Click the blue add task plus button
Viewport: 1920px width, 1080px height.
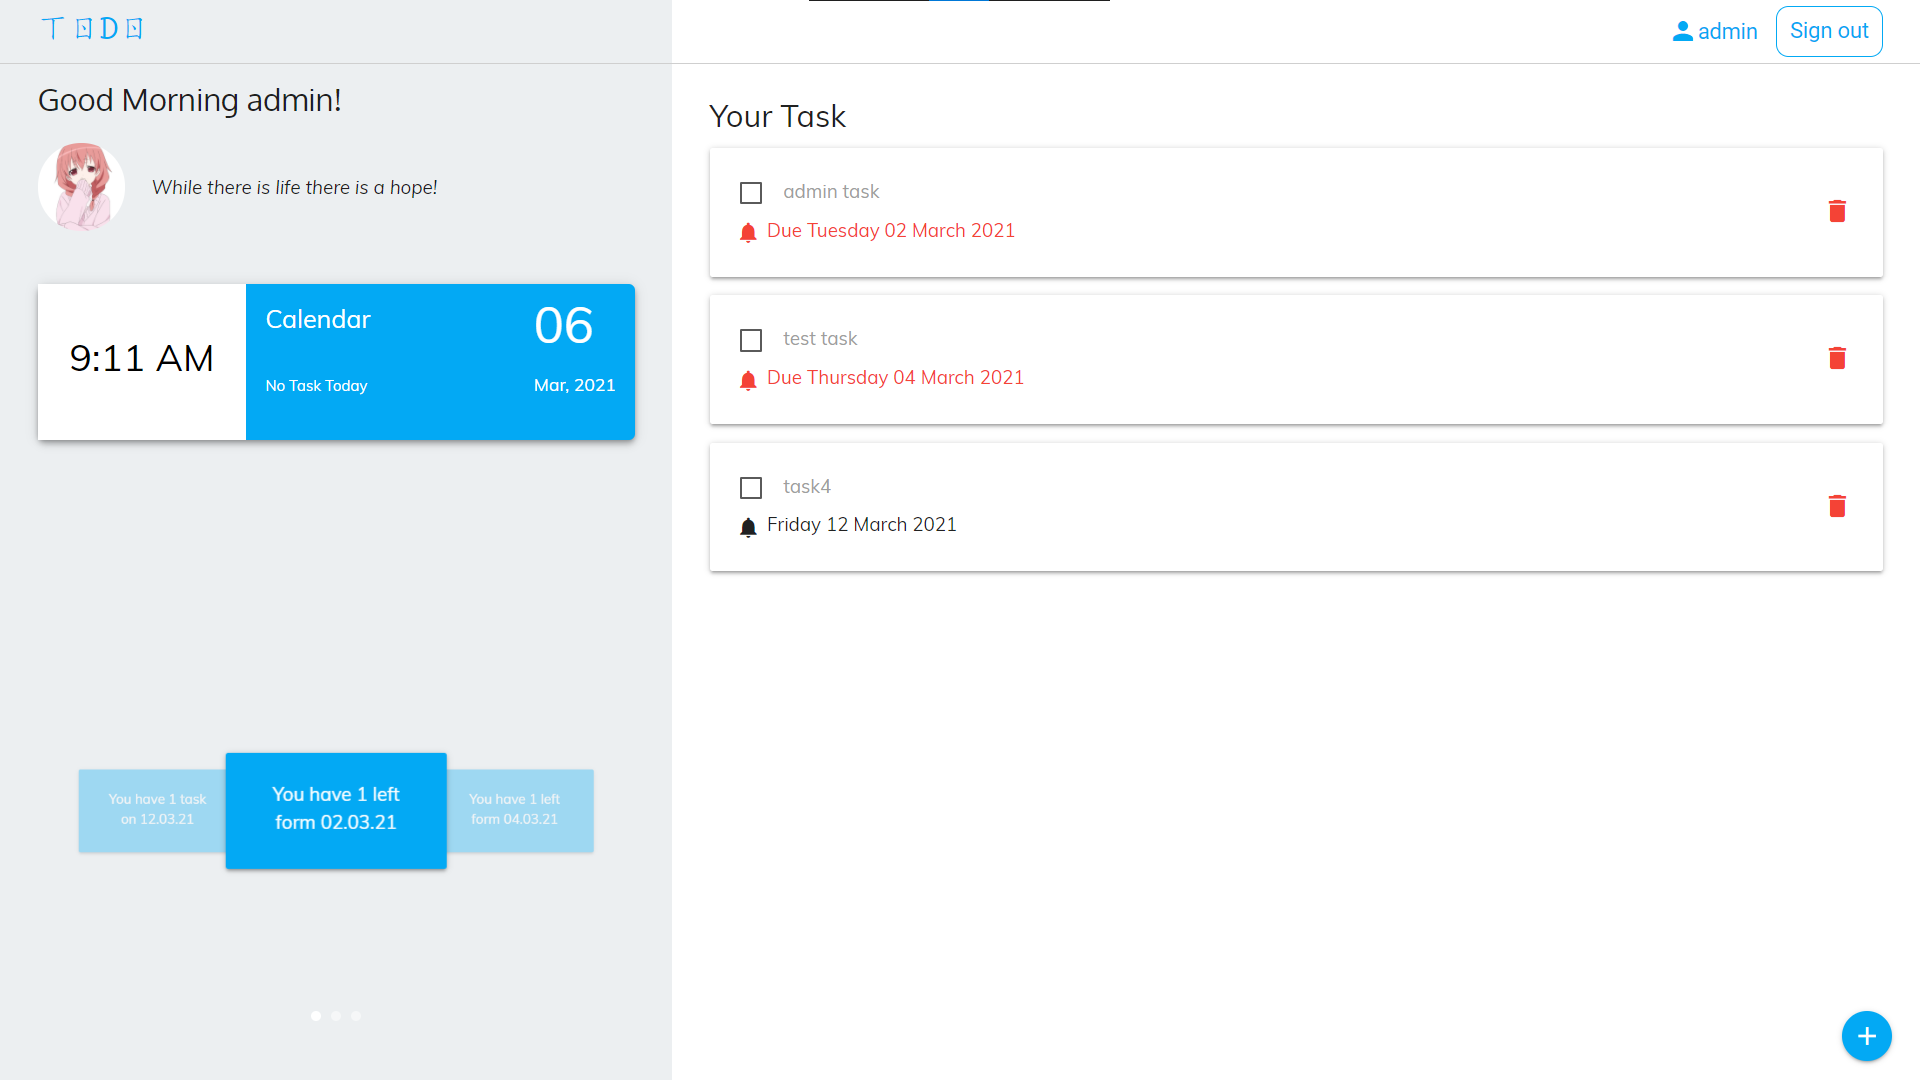[1866, 1036]
